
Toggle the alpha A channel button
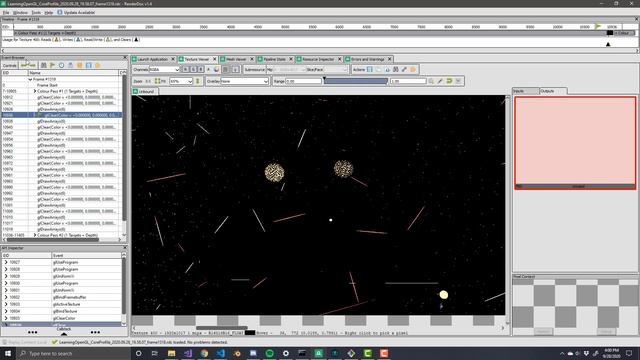click(x=209, y=70)
